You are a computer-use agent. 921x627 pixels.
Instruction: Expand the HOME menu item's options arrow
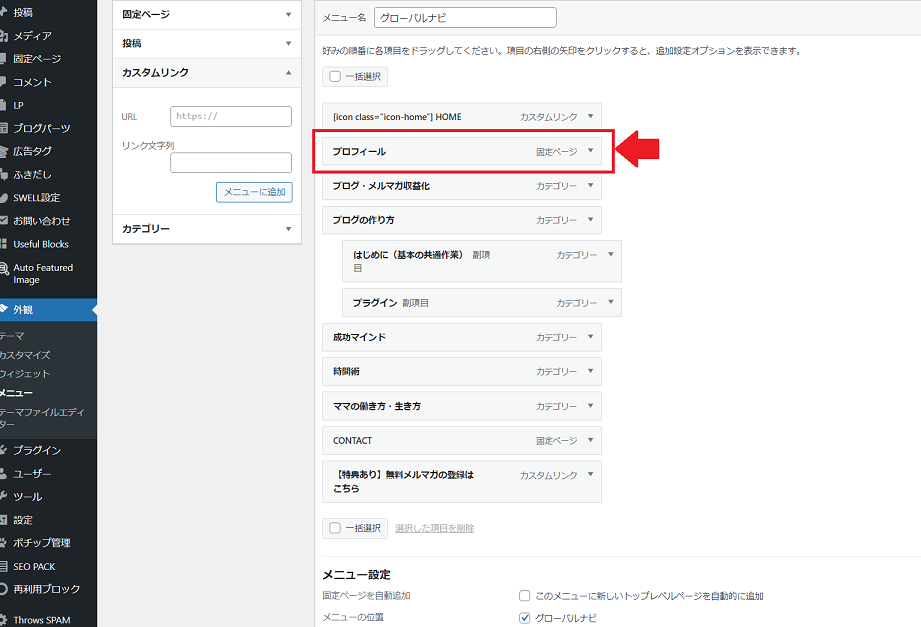591,116
